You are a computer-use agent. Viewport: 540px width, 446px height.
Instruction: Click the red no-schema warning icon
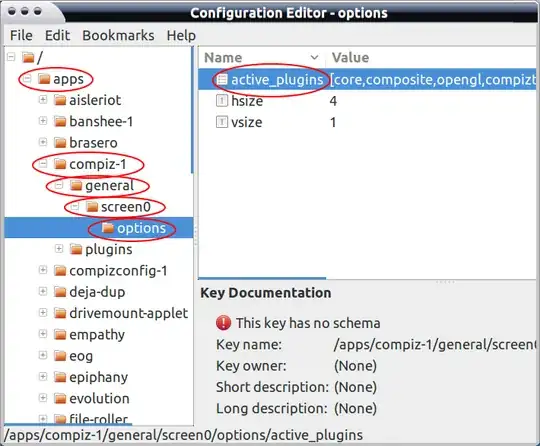[x=223, y=323]
